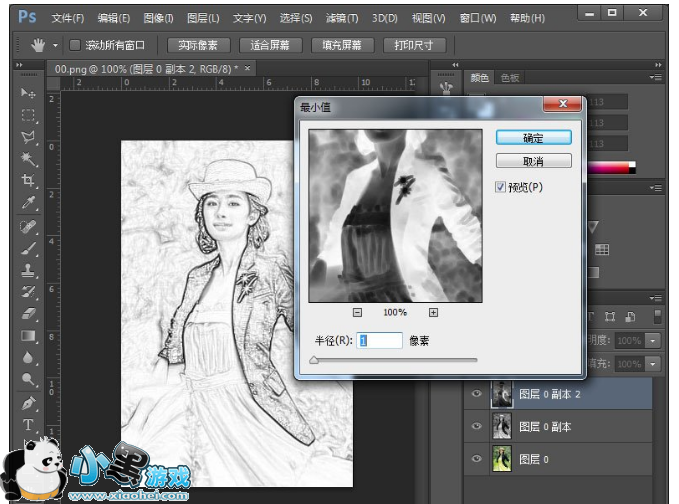679x504 pixels.
Task: Uncheck the 预览(P) preview checkbox
Action: [x=502, y=186]
